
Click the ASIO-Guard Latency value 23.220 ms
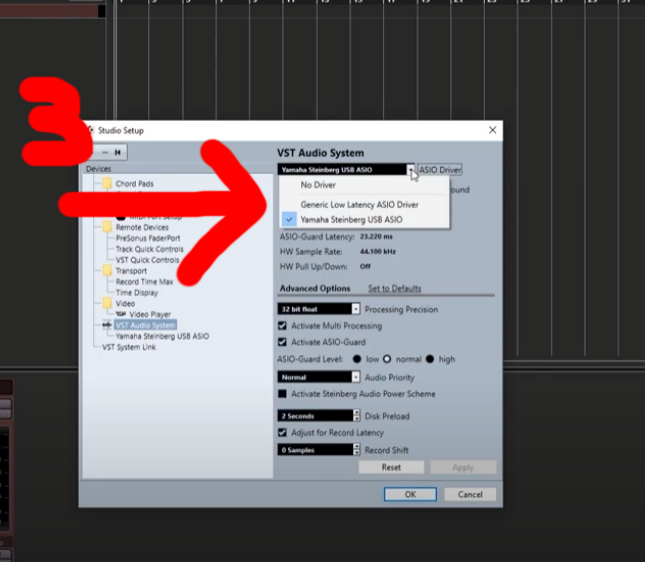coord(376,237)
